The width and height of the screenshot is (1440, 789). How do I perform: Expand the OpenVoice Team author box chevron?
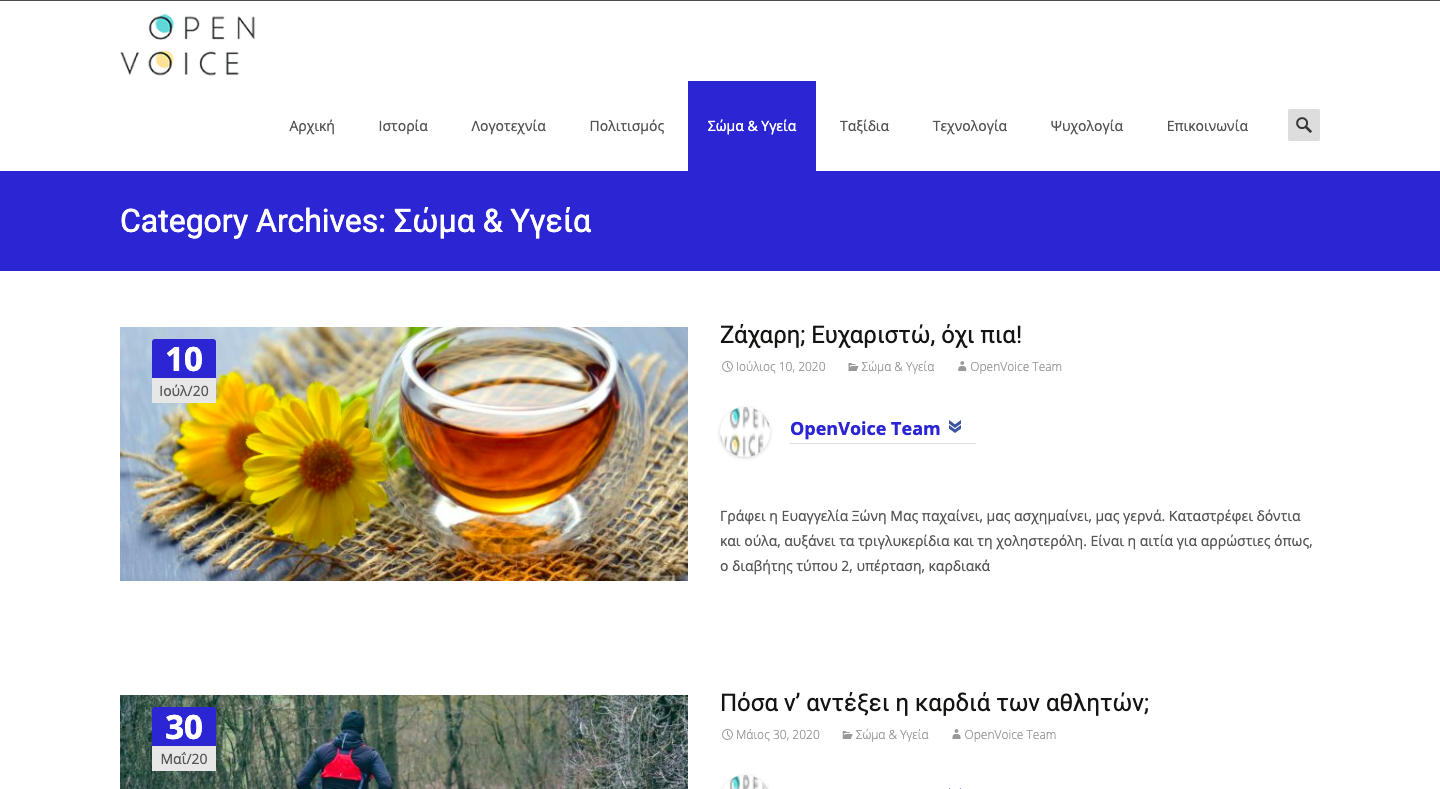(x=955, y=427)
